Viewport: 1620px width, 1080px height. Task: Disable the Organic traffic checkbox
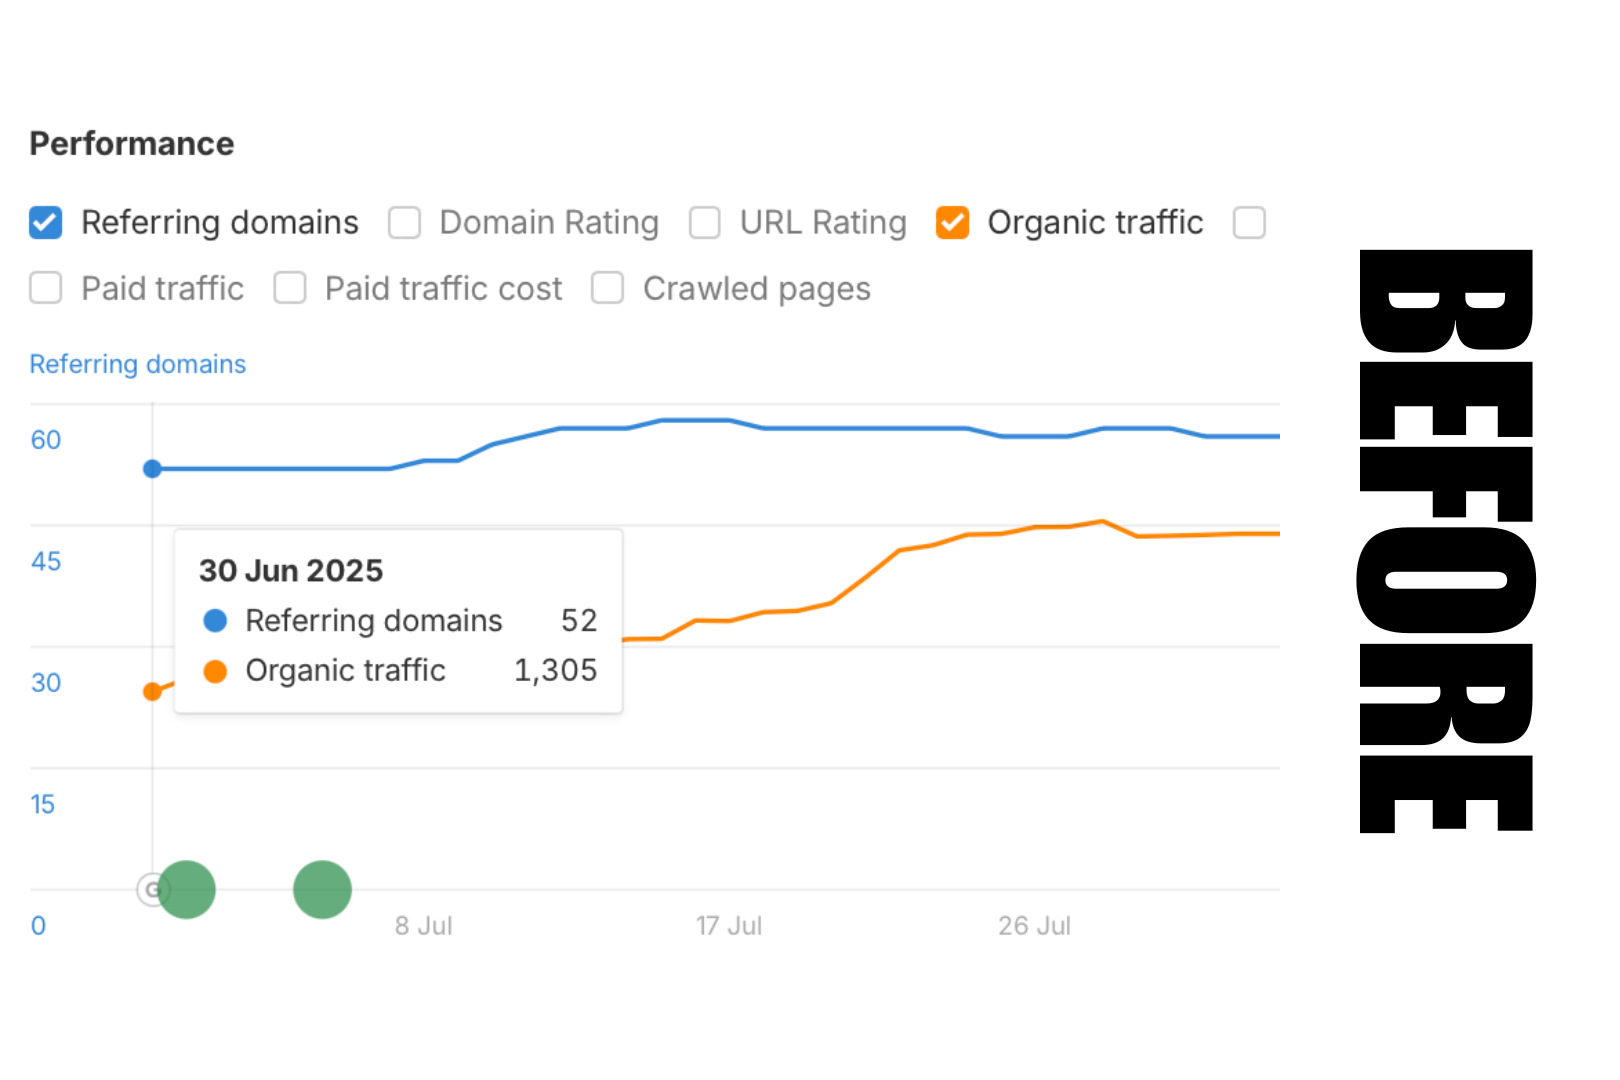(952, 223)
